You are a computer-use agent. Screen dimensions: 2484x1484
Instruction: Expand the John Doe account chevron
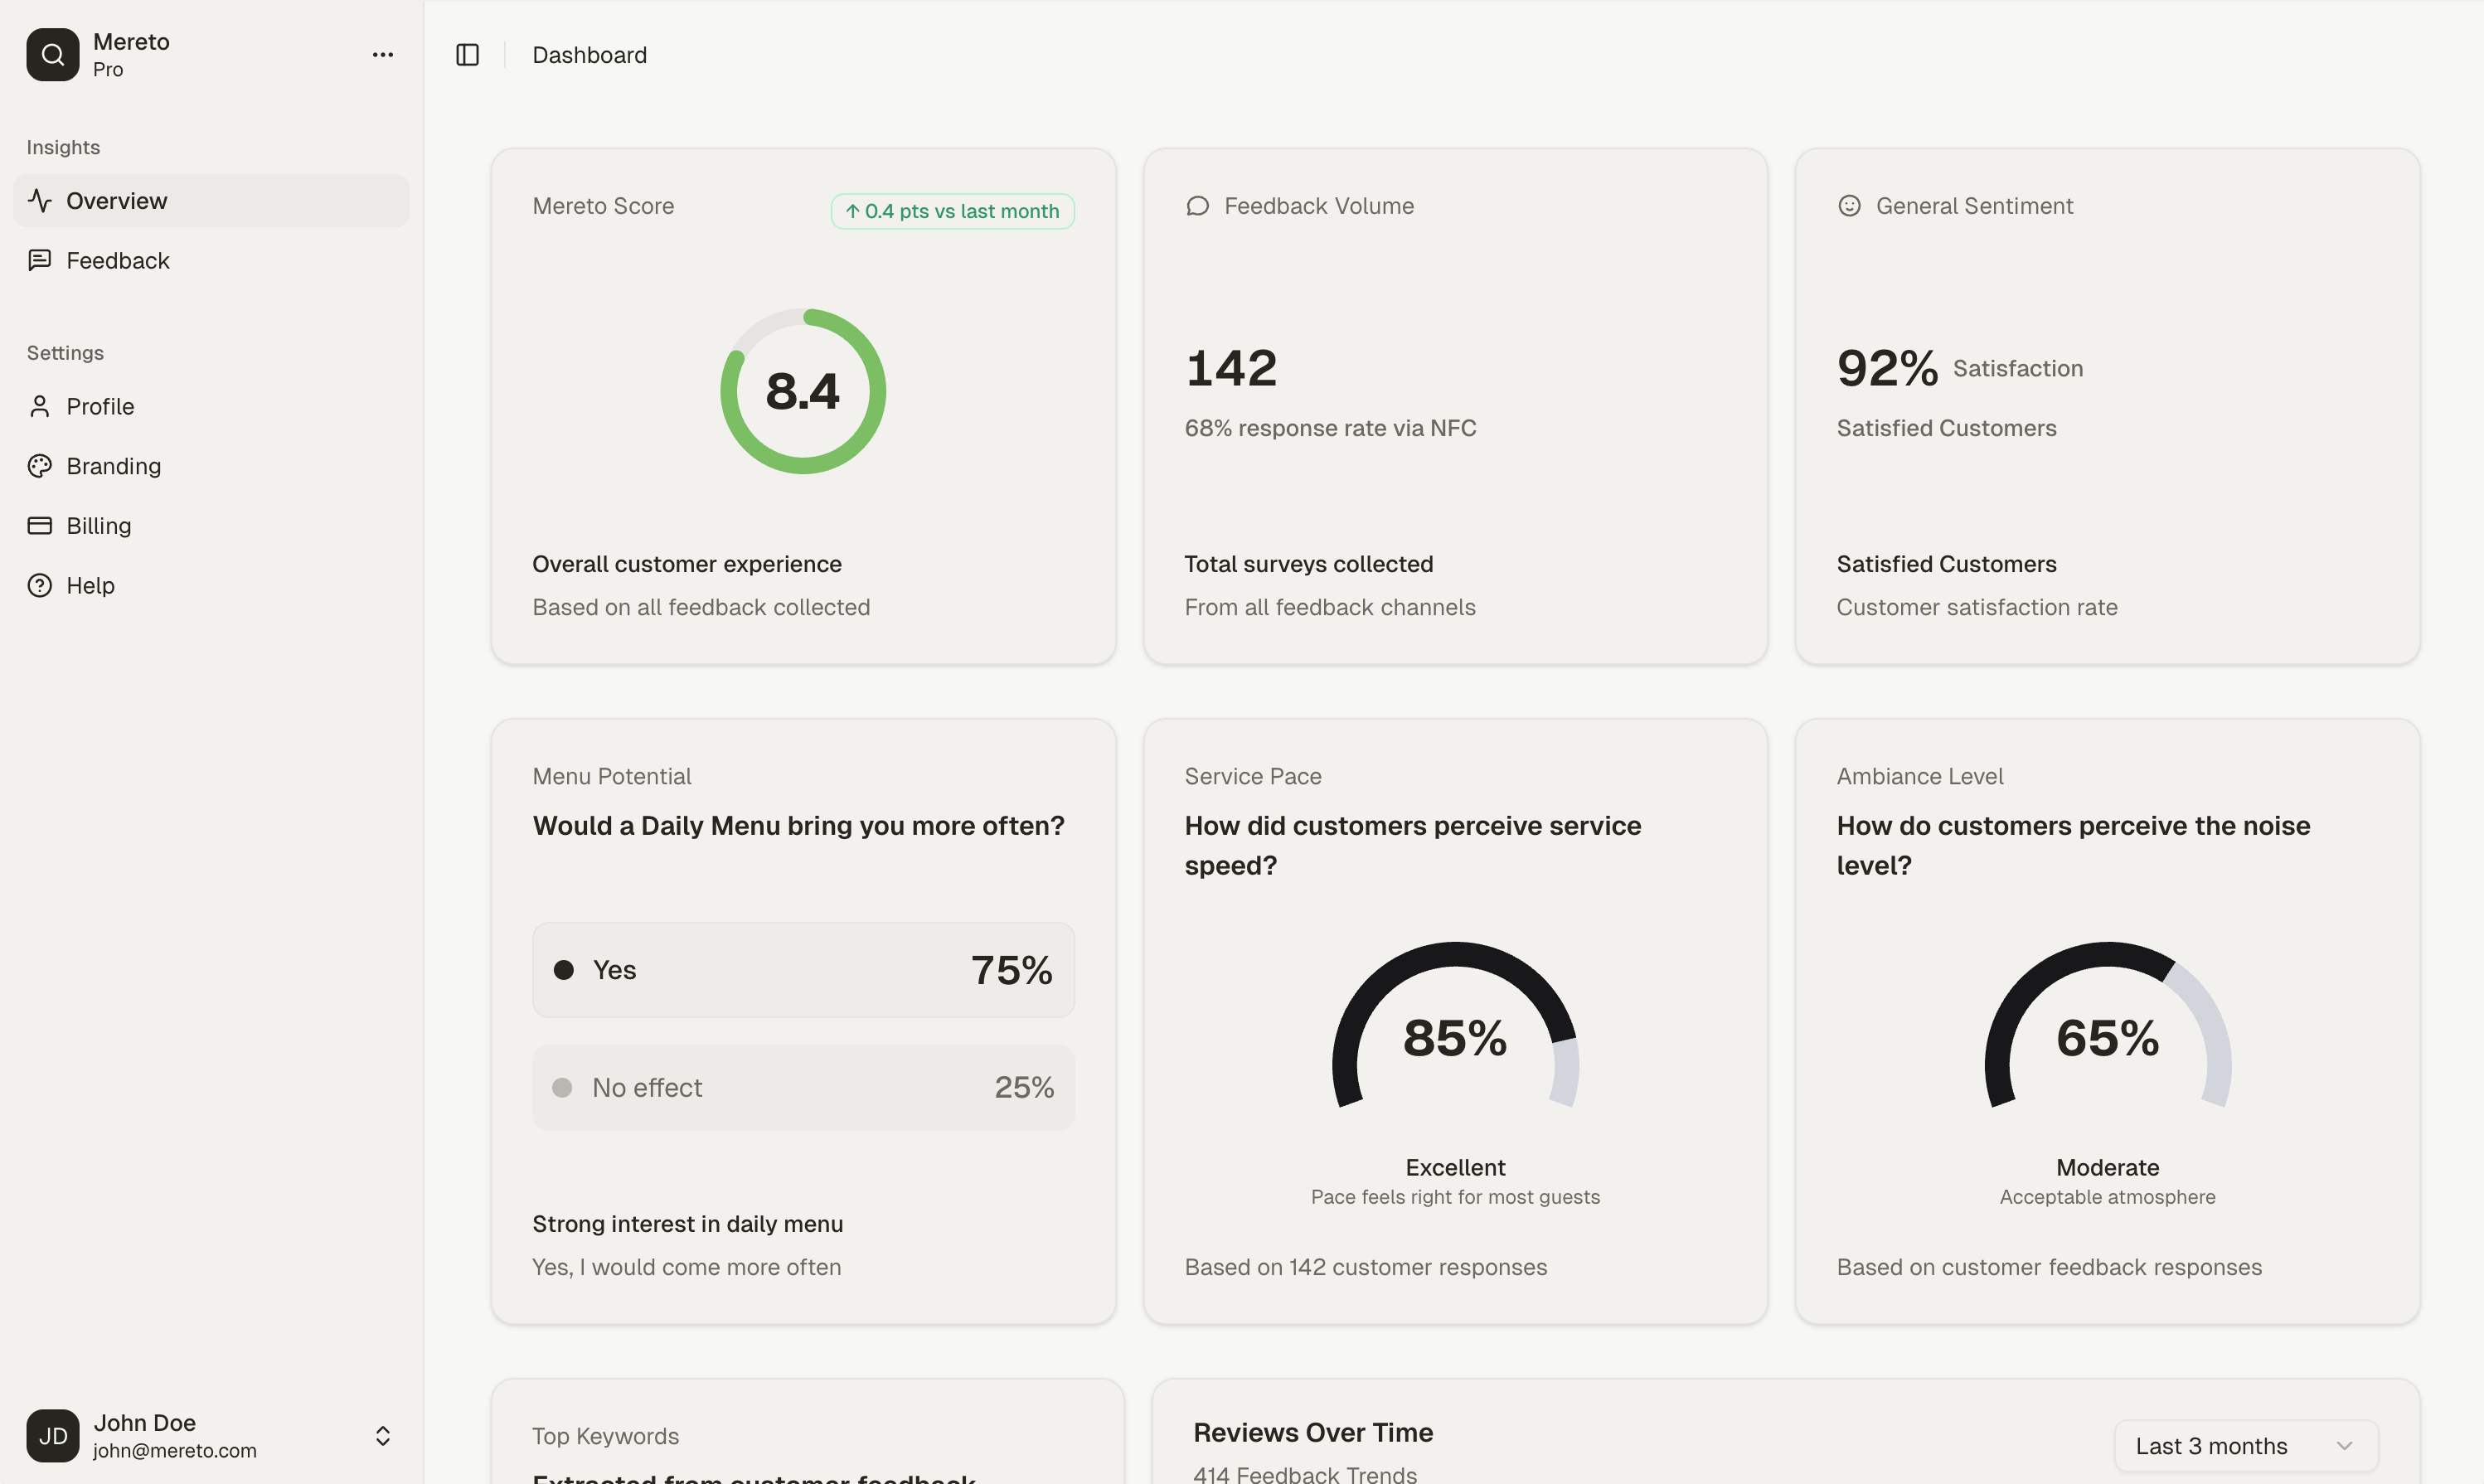click(383, 1435)
